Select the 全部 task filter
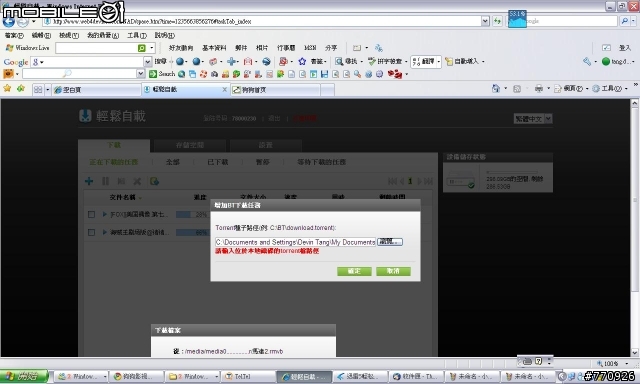This screenshot has width=640, height=384. [x=173, y=162]
